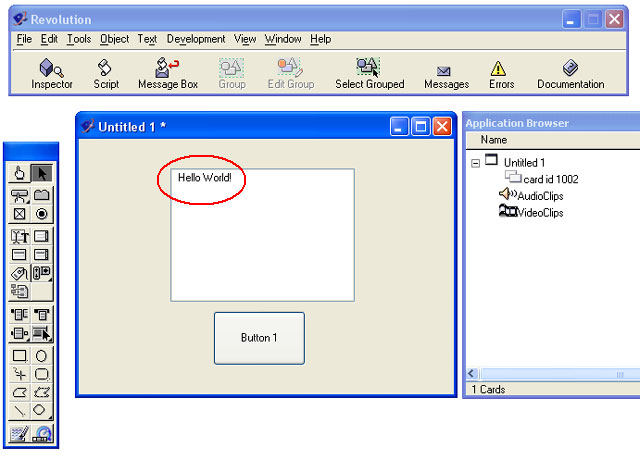640x472 pixels.
Task: Select the Pointer (arrow) edit tool
Action: point(42,174)
